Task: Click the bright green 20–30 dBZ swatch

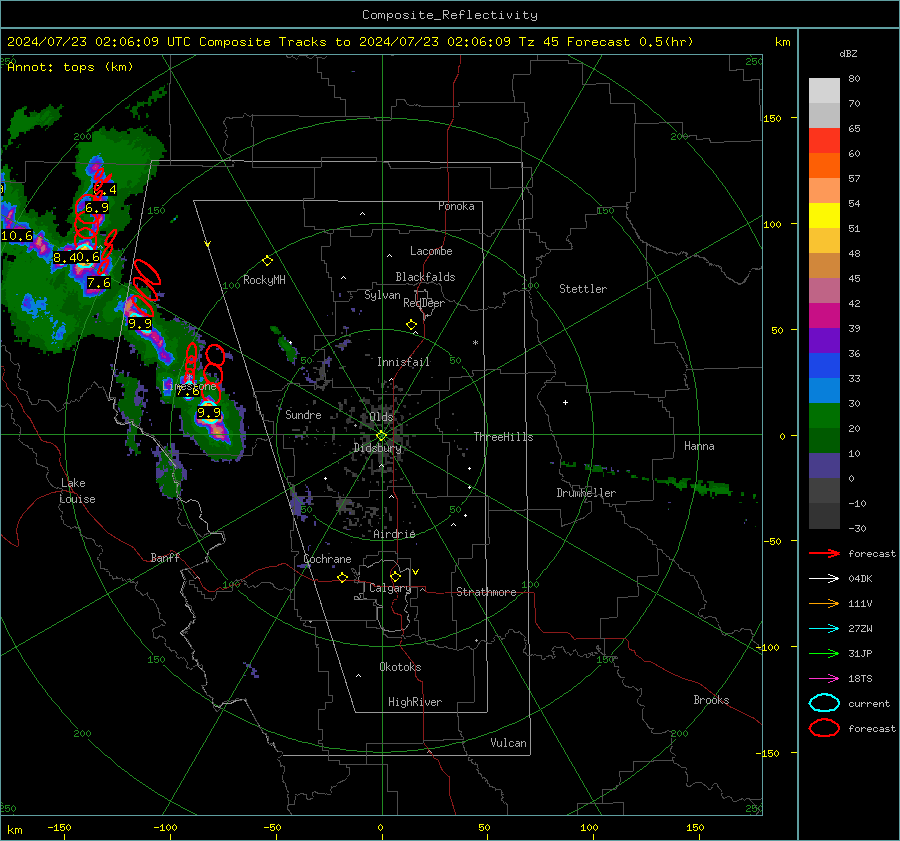Action: point(824,416)
